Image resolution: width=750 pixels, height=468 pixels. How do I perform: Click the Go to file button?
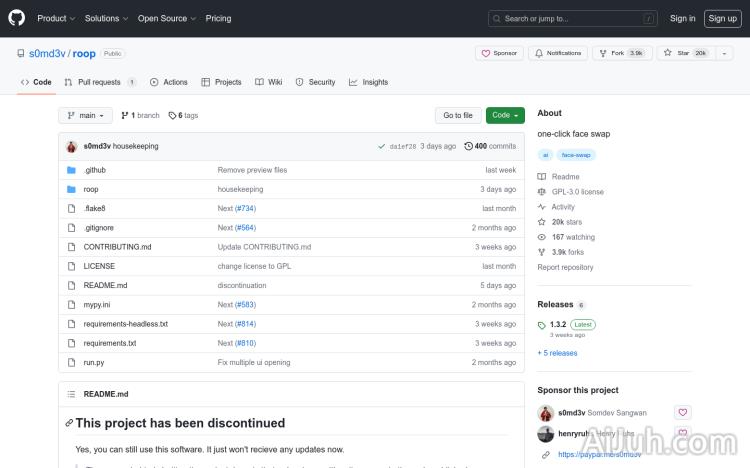pos(458,115)
